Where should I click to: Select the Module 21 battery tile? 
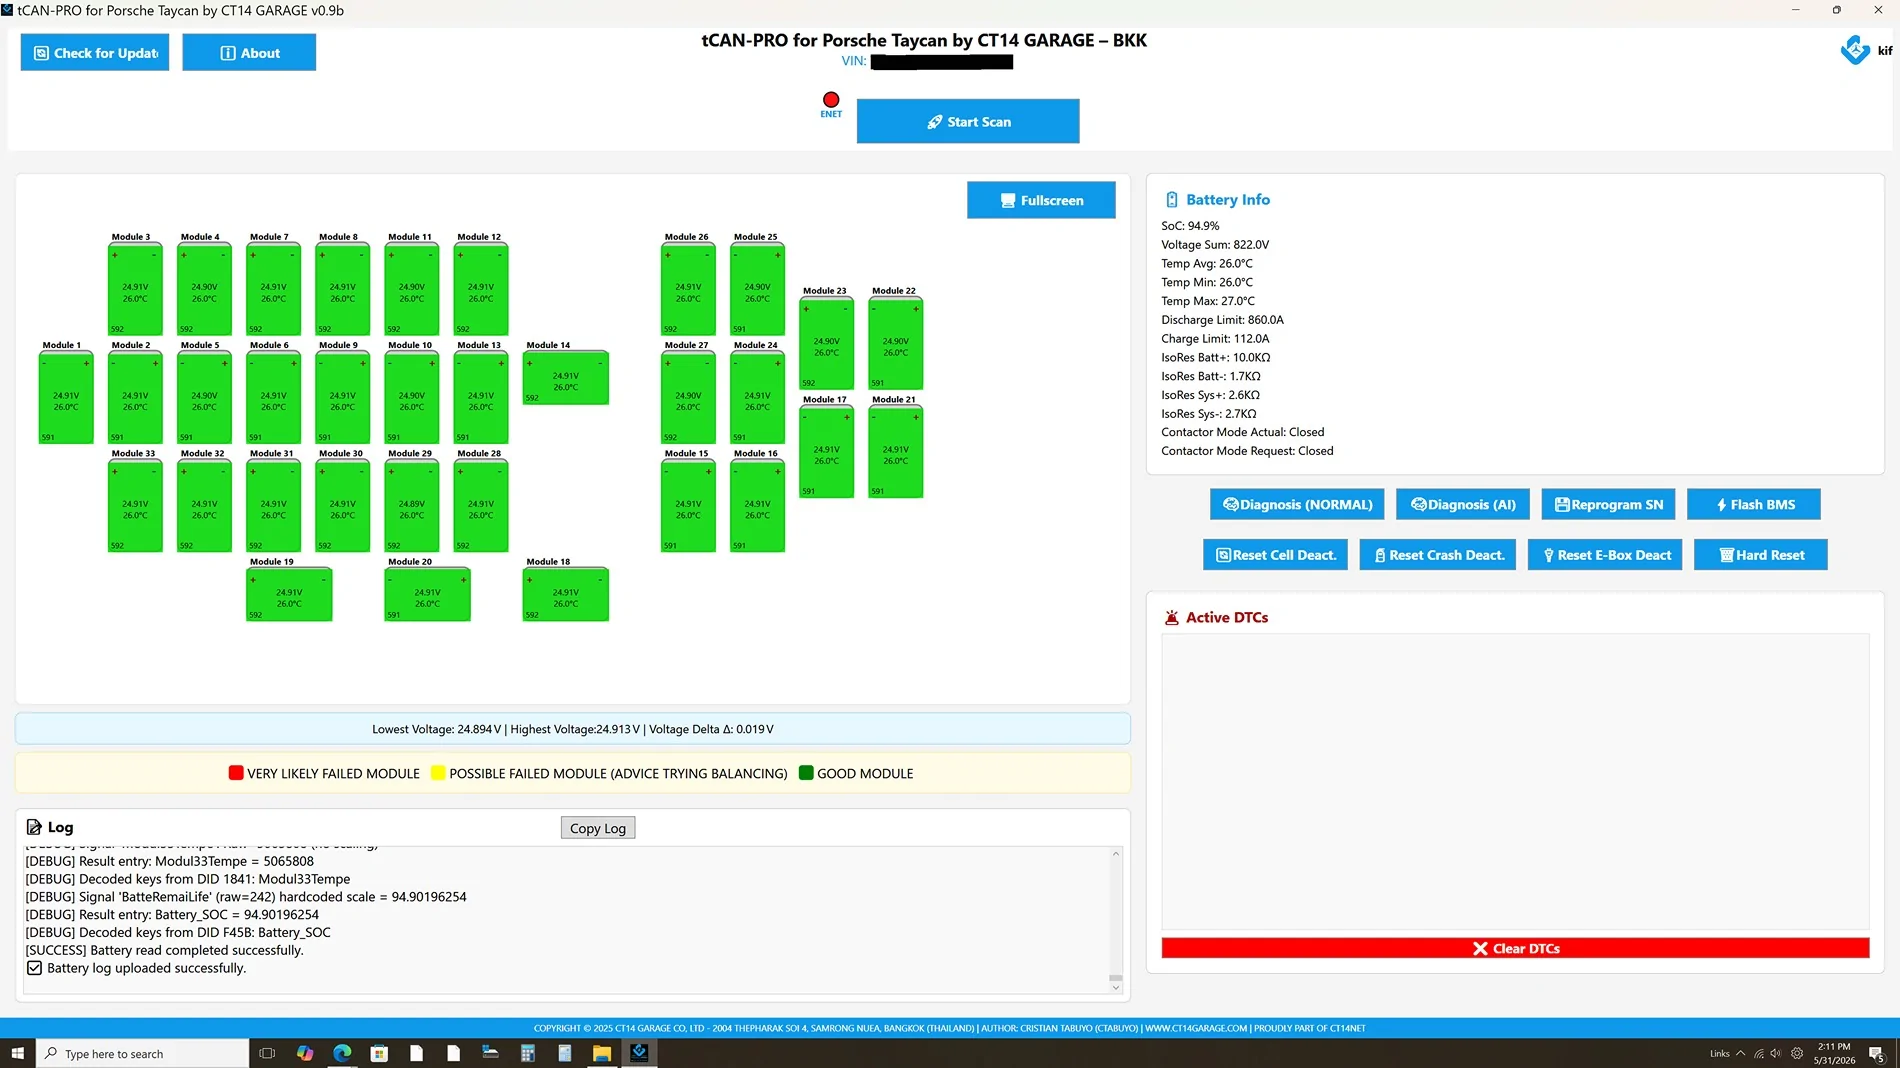point(896,451)
